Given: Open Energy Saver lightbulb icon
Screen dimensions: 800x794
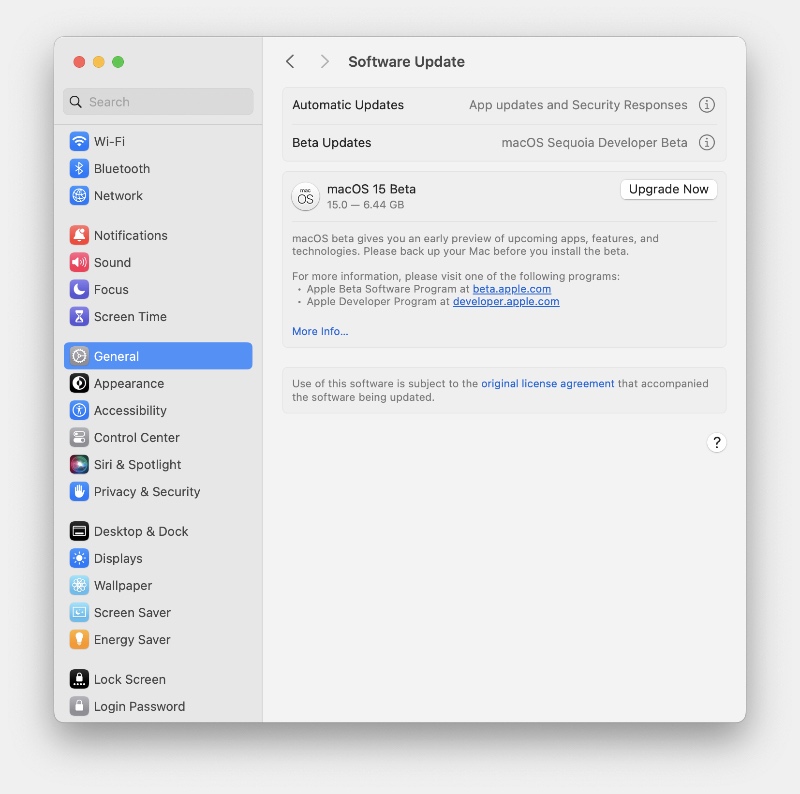Looking at the screenshot, I should pos(79,640).
